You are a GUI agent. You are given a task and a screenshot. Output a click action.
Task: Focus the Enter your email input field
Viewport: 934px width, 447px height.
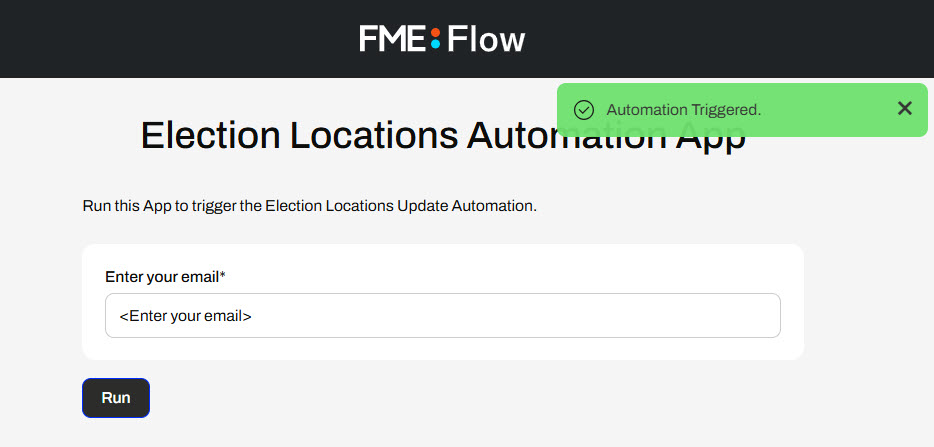click(443, 315)
